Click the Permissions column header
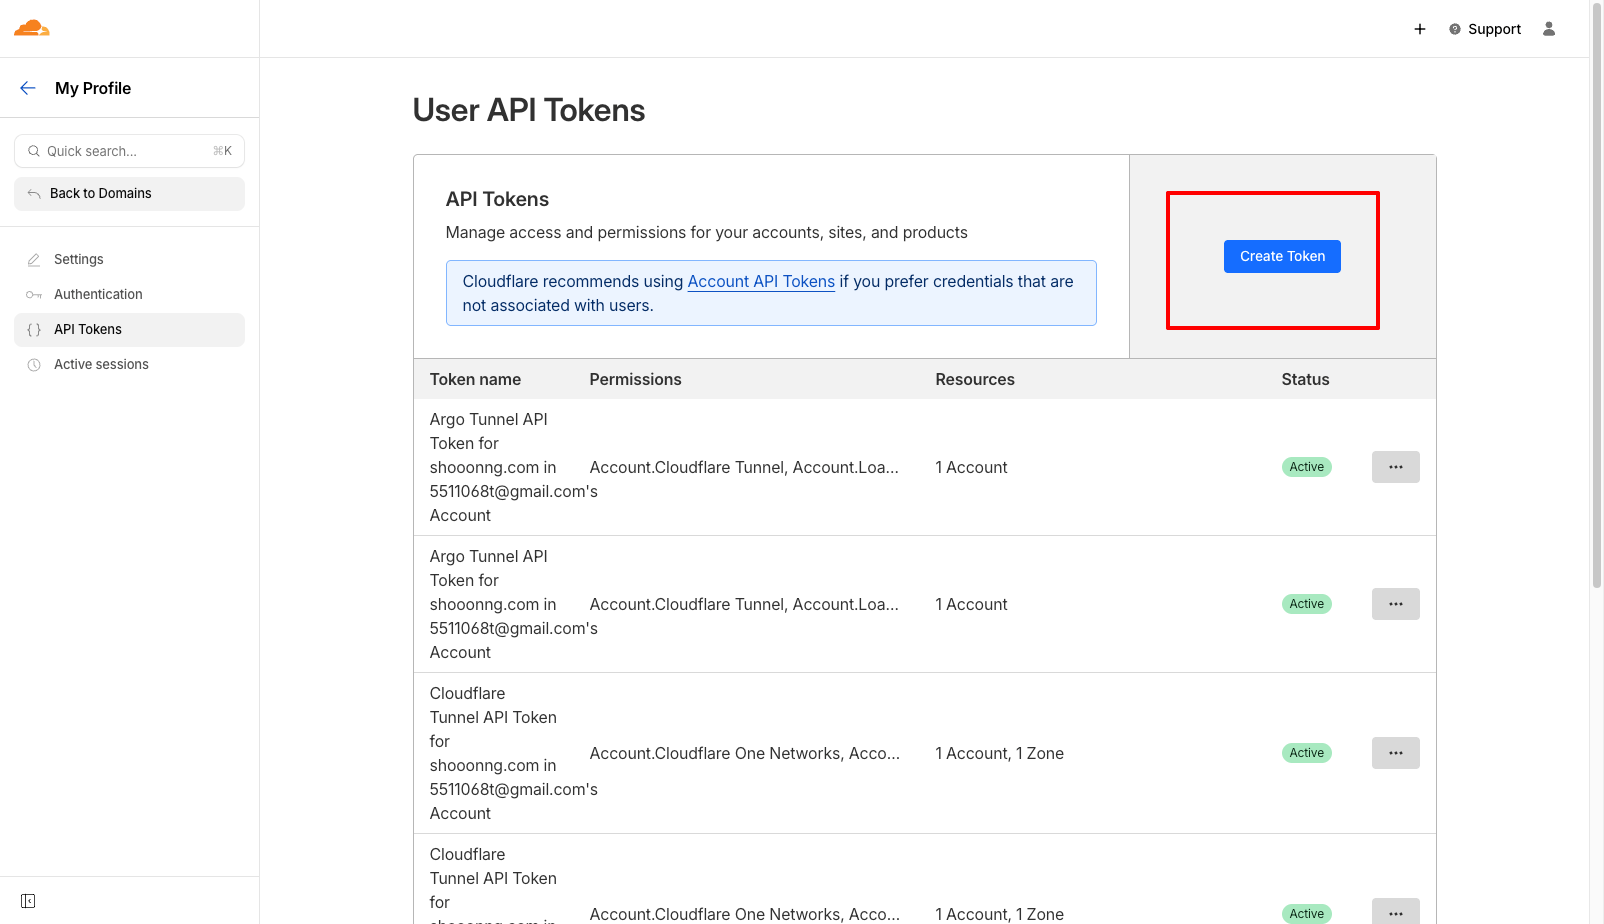Screen dimensions: 1604x924 pyautogui.click(x=635, y=379)
